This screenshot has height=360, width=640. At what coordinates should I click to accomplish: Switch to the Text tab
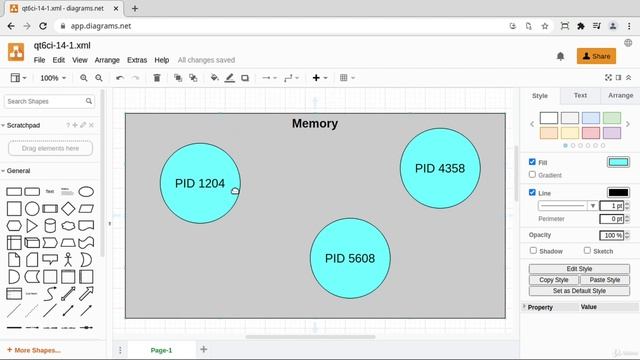pos(580,96)
